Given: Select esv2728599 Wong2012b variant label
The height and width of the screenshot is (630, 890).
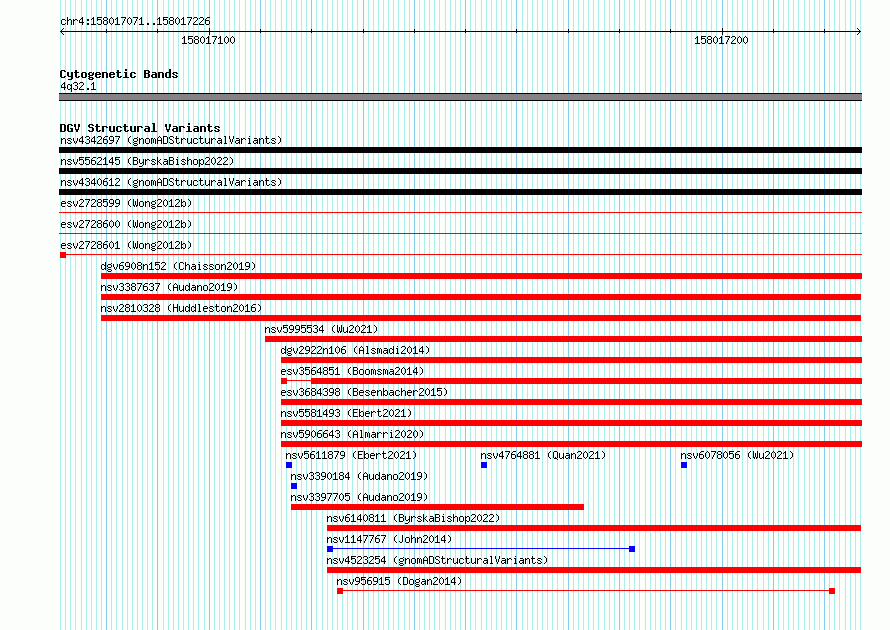Looking at the screenshot, I should pos(126,203).
